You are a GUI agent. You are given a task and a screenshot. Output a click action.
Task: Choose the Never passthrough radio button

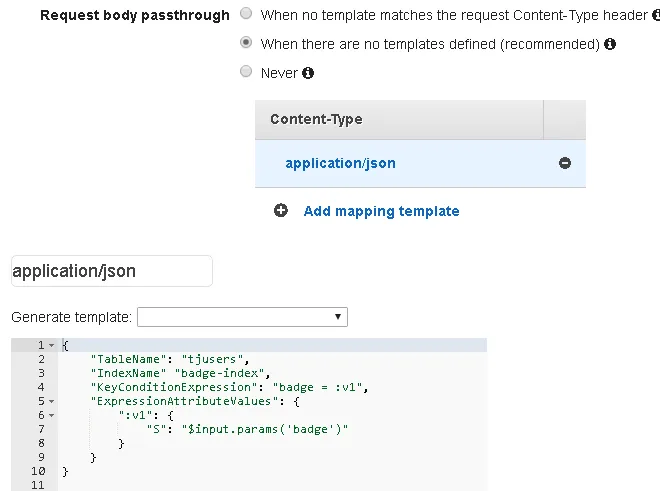coord(246,72)
